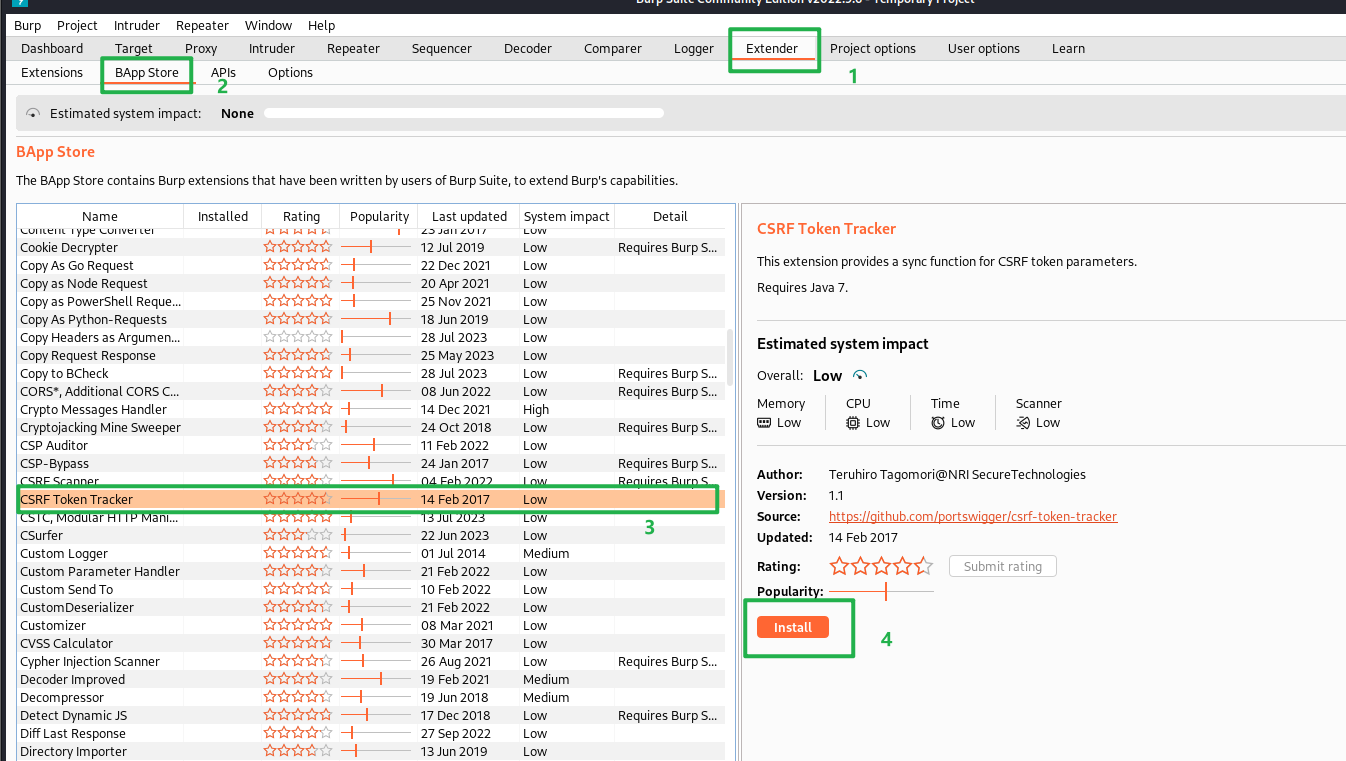The height and width of the screenshot is (761, 1346).
Task: Switch to the Dashboard tab
Action: 52,48
